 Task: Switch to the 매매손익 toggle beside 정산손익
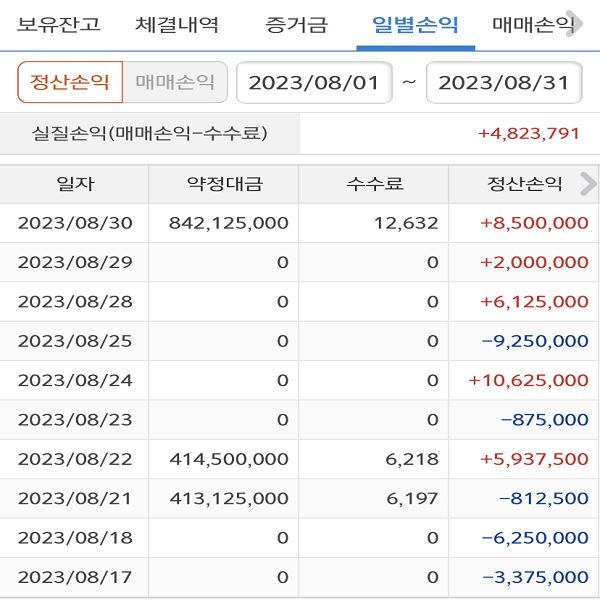click(x=175, y=82)
